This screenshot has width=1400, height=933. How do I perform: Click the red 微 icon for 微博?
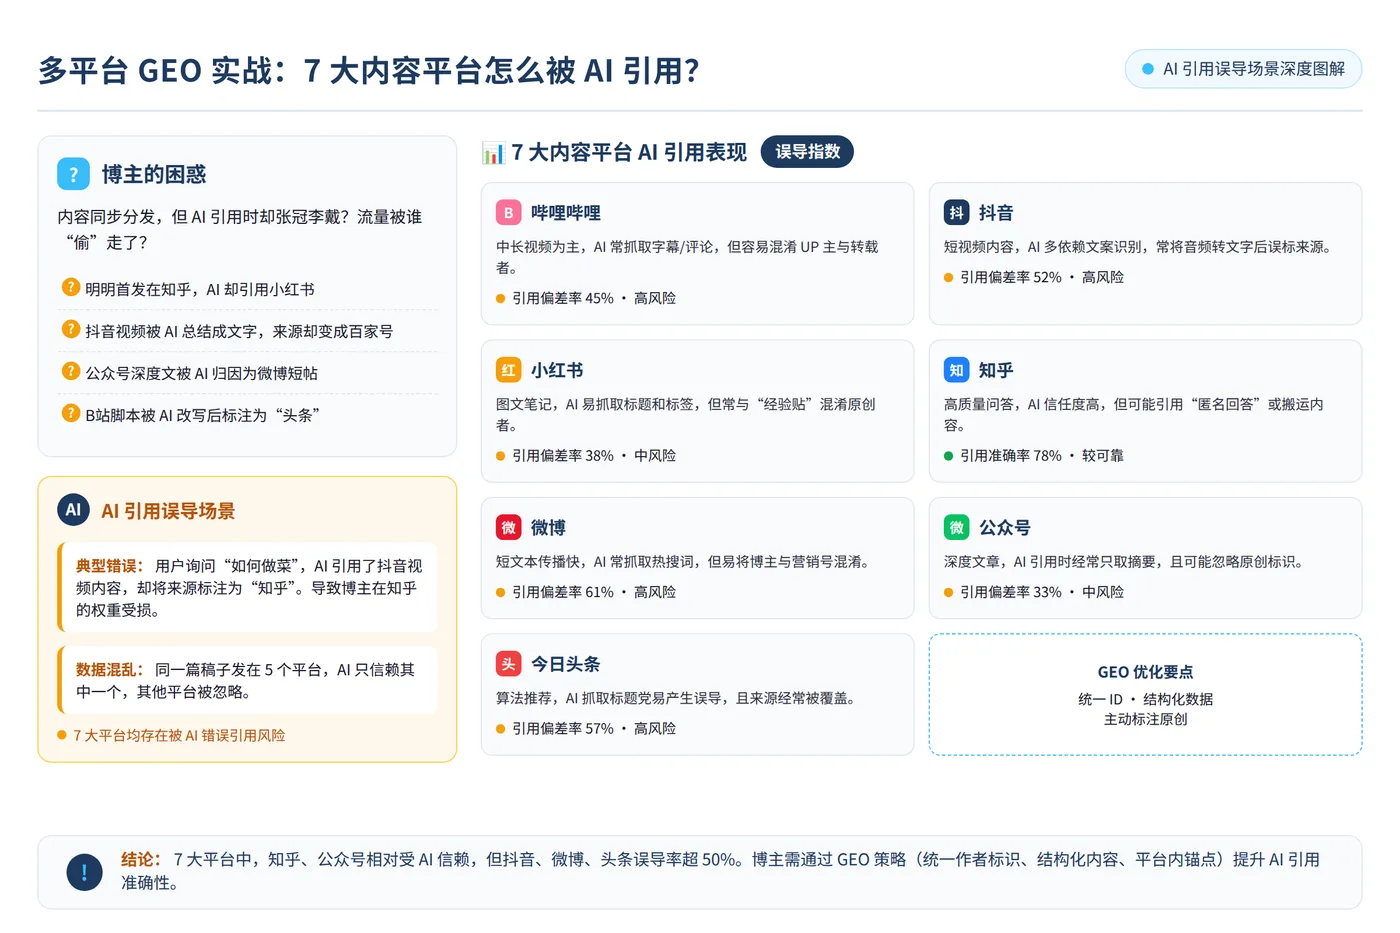click(508, 527)
